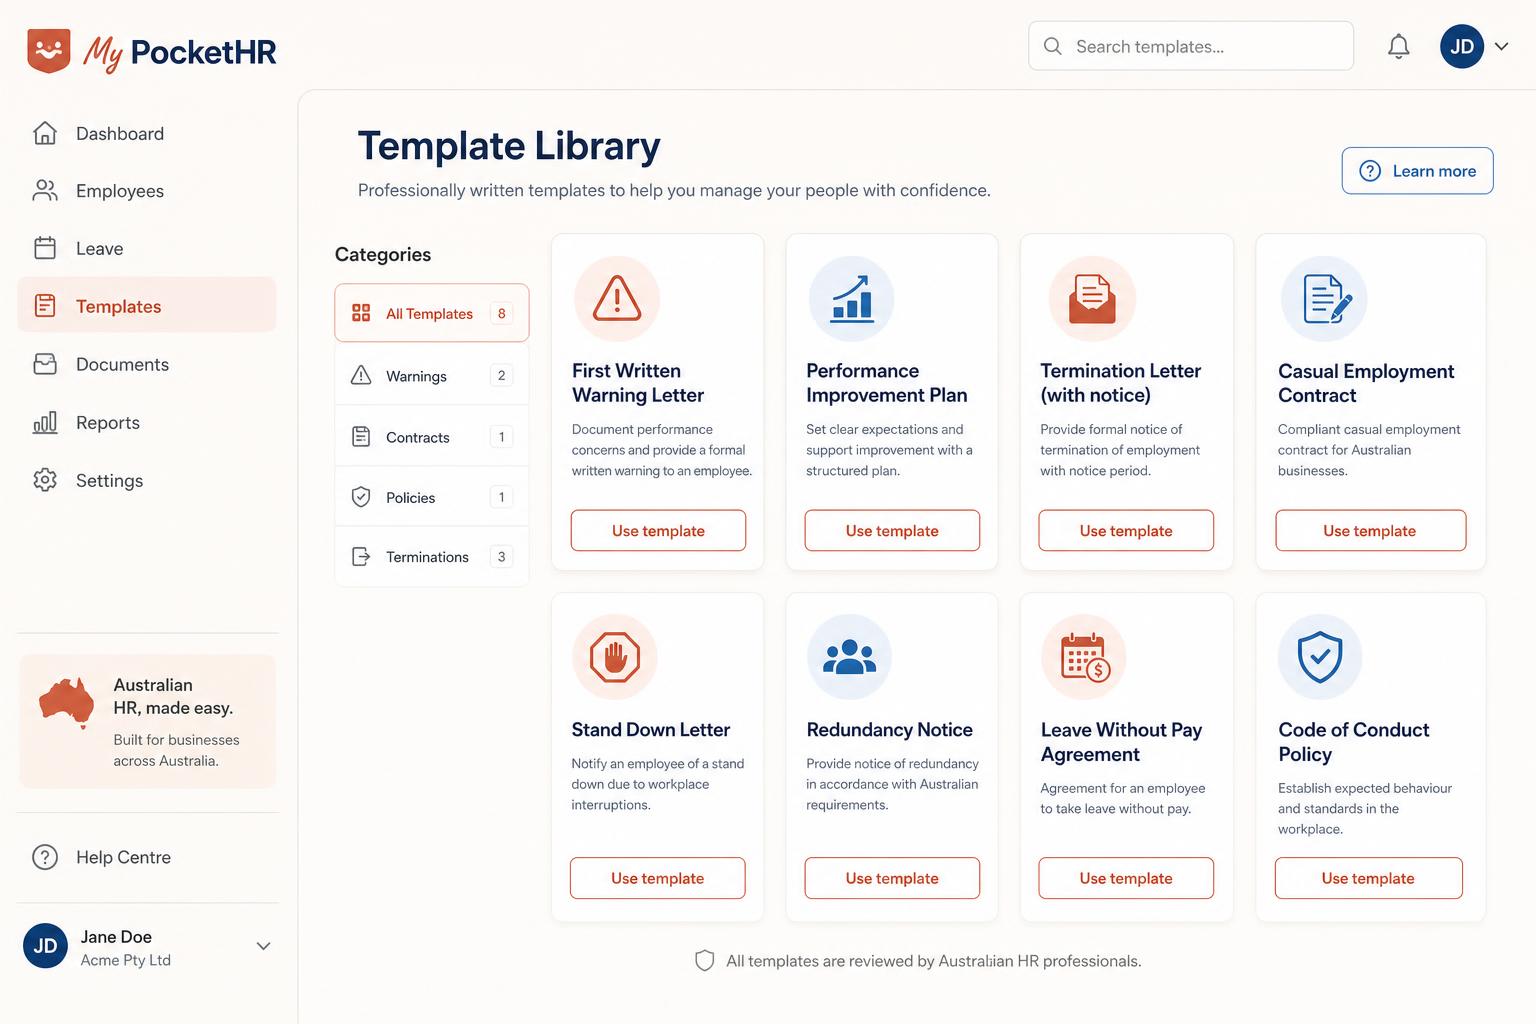Expand the top-right account chevron
The height and width of the screenshot is (1024, 1536).
1502,46
